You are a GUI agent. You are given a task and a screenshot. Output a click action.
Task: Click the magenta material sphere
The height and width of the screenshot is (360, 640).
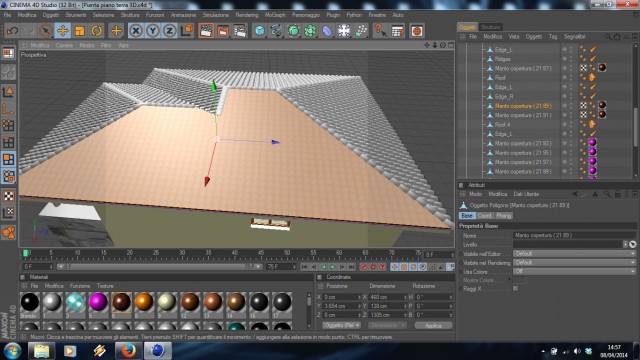point(98,302)
